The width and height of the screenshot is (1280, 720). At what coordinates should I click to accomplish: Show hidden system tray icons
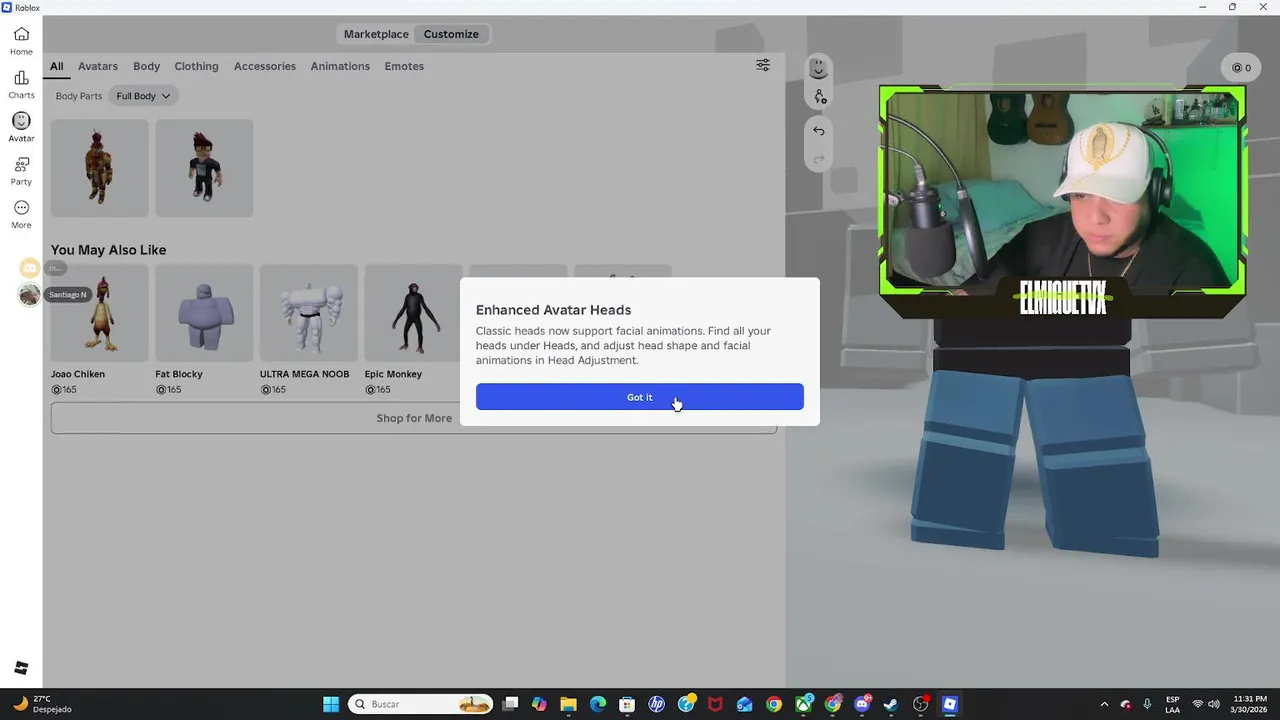point(1104,704)
